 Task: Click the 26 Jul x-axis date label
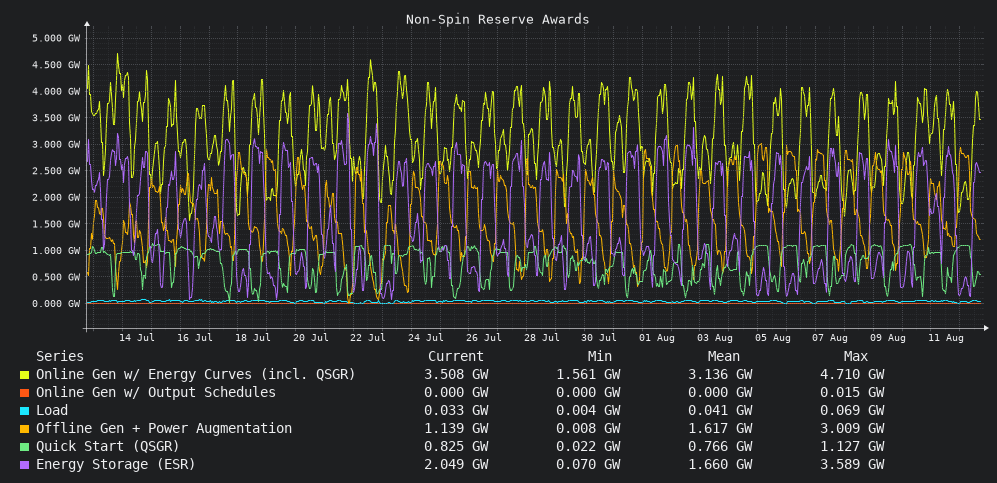coord(484,337)
